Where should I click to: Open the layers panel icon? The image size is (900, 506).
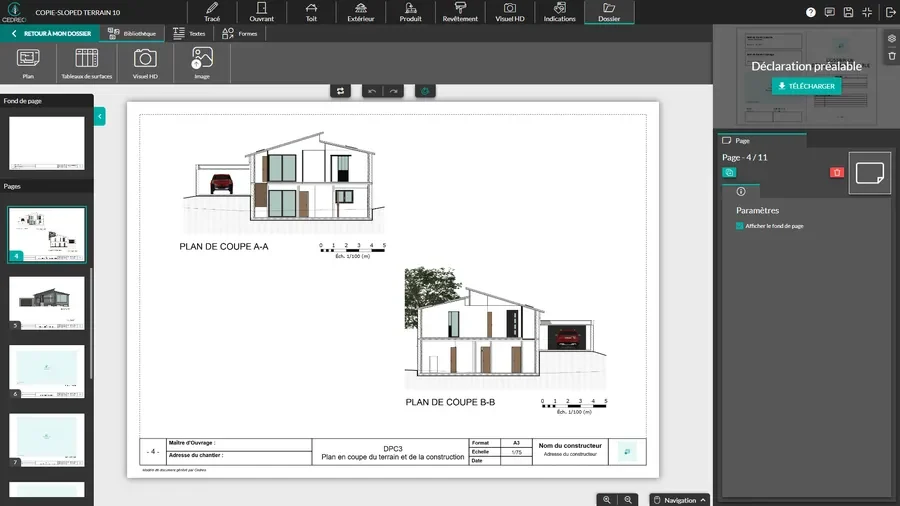point(891,39)
